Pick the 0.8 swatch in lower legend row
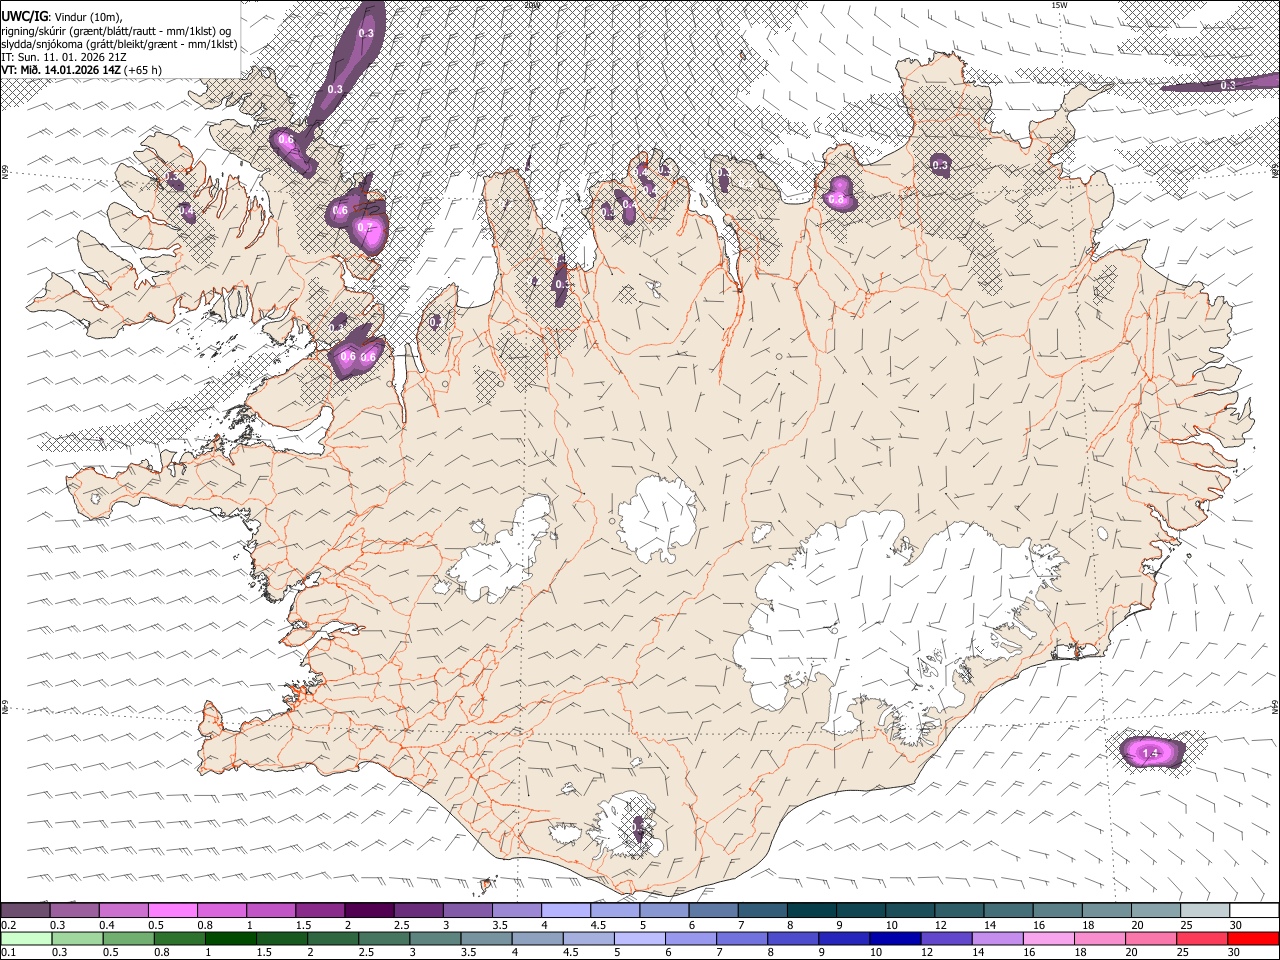This screenshot has width=1280, height=960. (179, 939)
